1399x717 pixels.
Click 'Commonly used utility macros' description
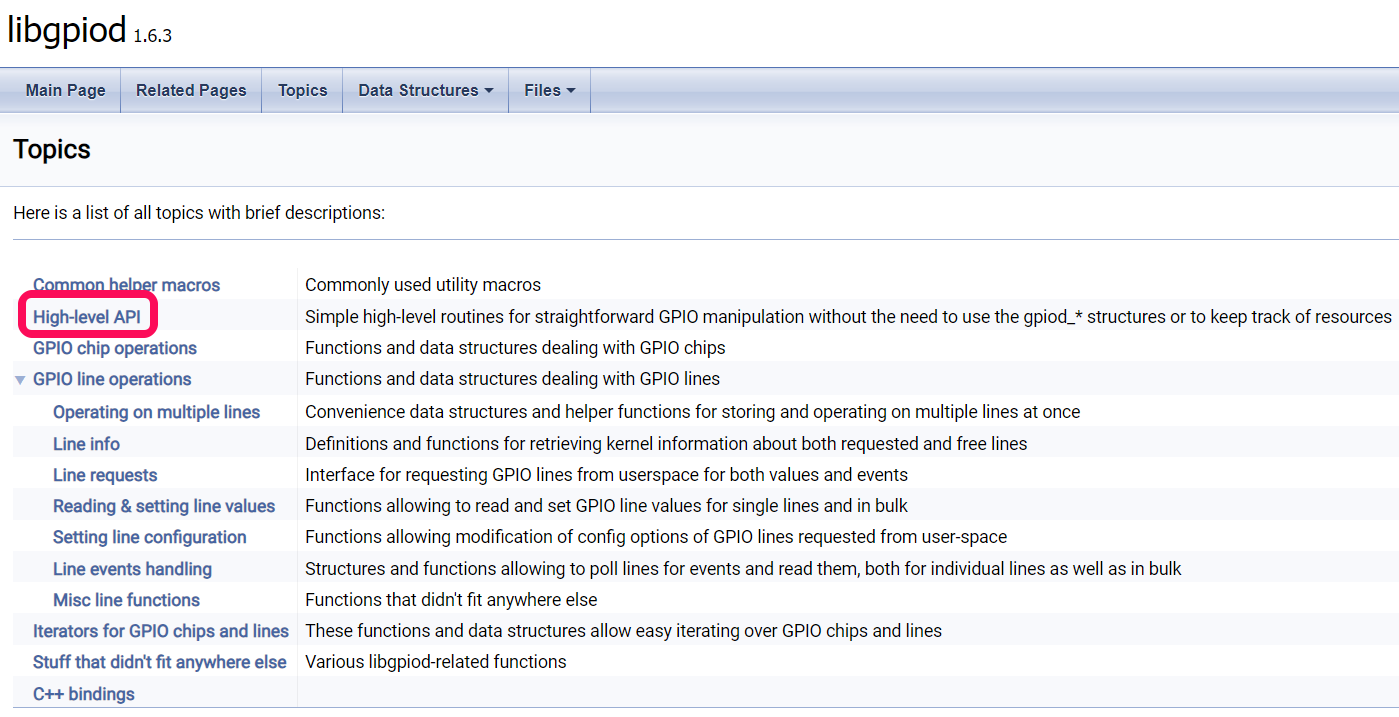pos(423,285)
